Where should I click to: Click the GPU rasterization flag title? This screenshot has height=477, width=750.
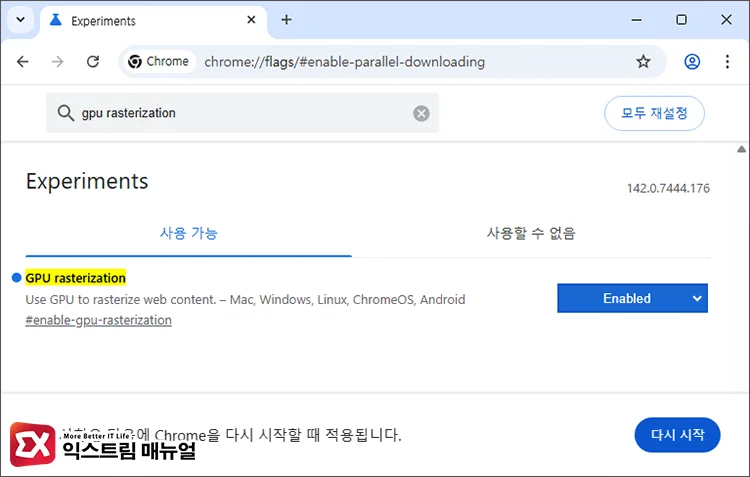tap(76, 278)
